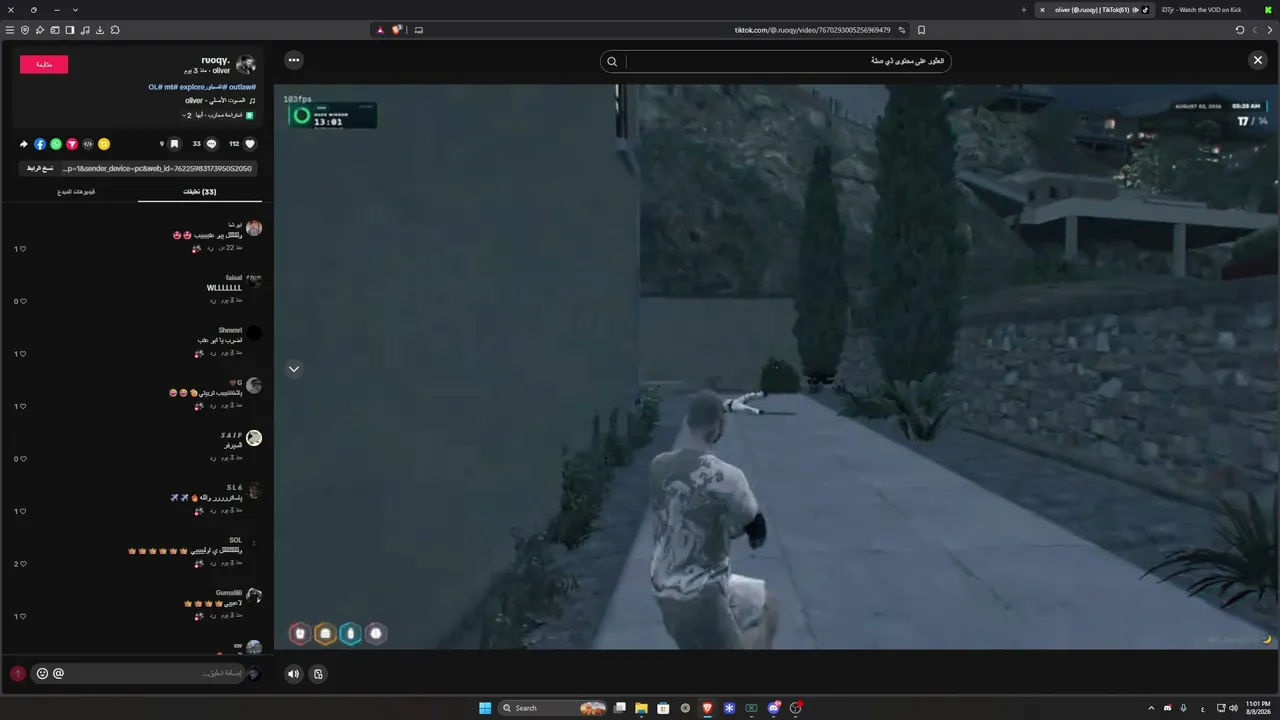The image size is (1280, 720).
Task: Open the original sound by oliver link
Action: pyautogui.click(x=215, y=101)
